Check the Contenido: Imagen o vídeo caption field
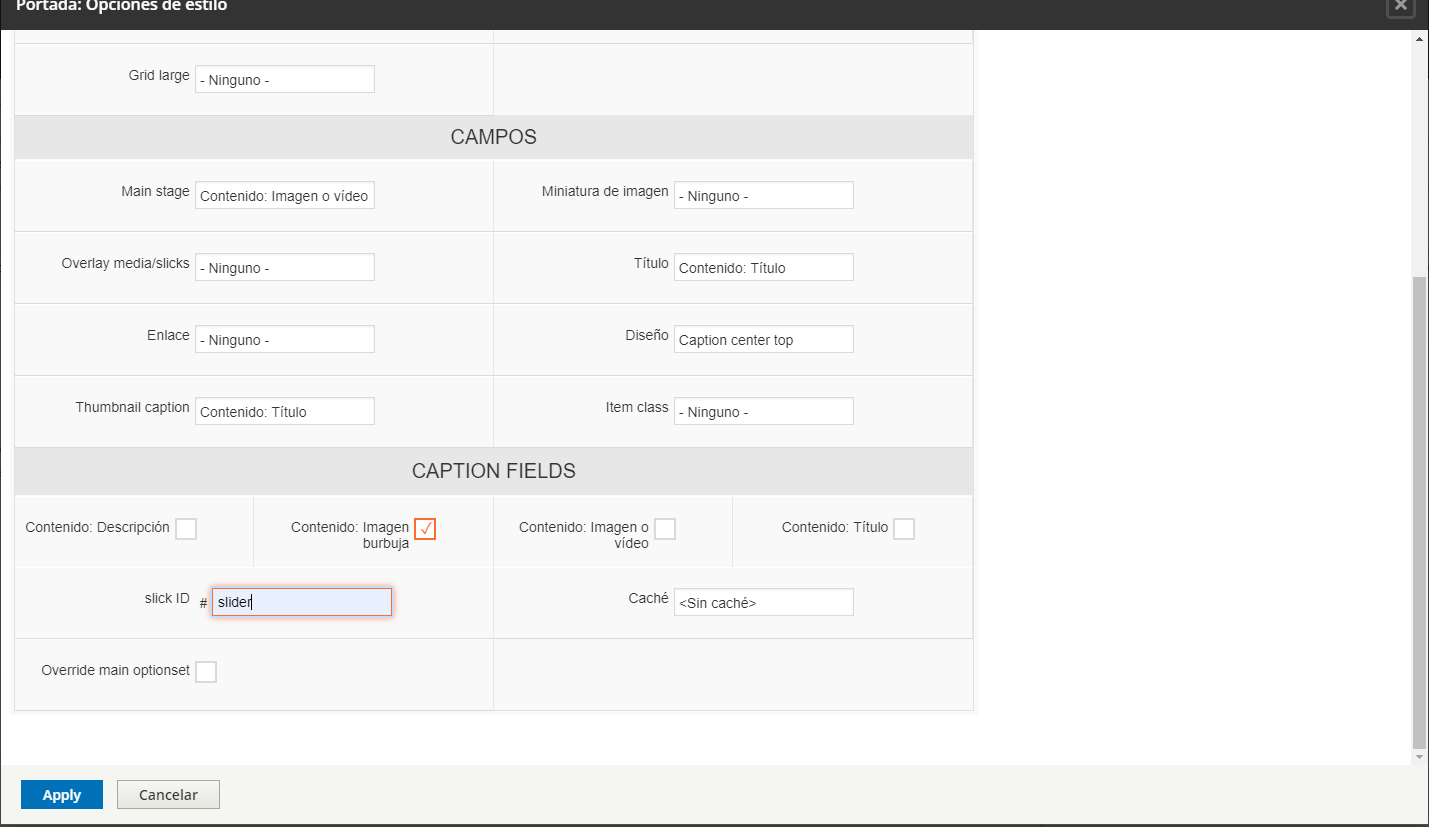Viewport: 1429px width, 827px height. tap(664, 528)
